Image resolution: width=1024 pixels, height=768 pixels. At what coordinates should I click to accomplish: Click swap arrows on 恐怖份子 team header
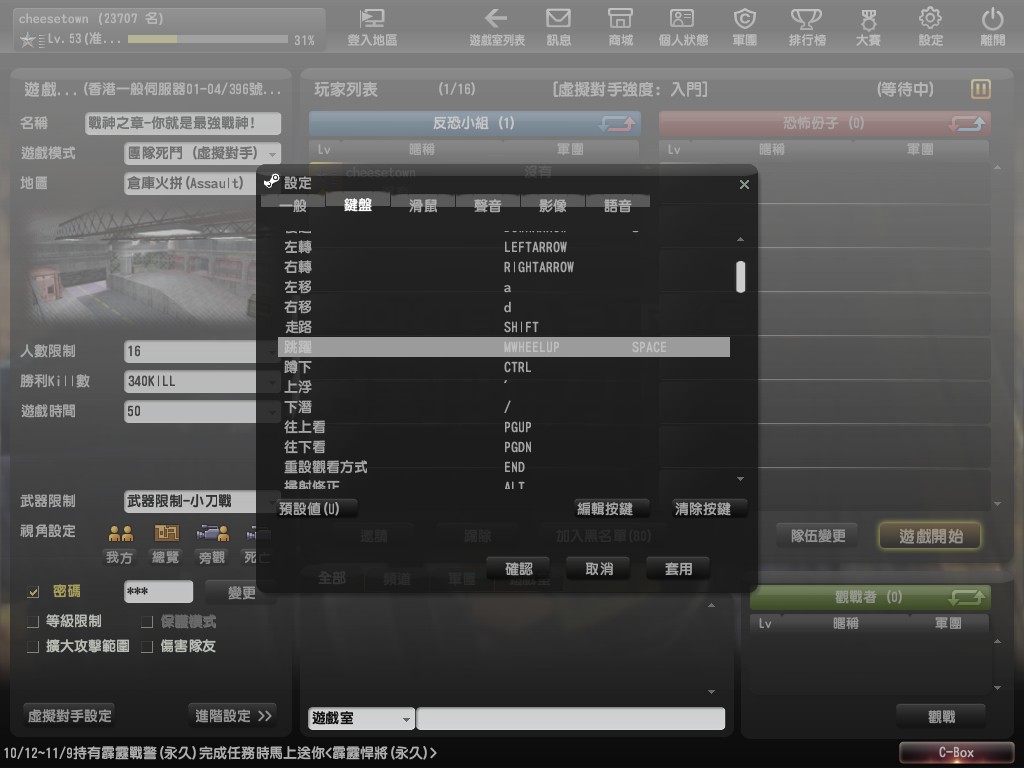[967, 123]
